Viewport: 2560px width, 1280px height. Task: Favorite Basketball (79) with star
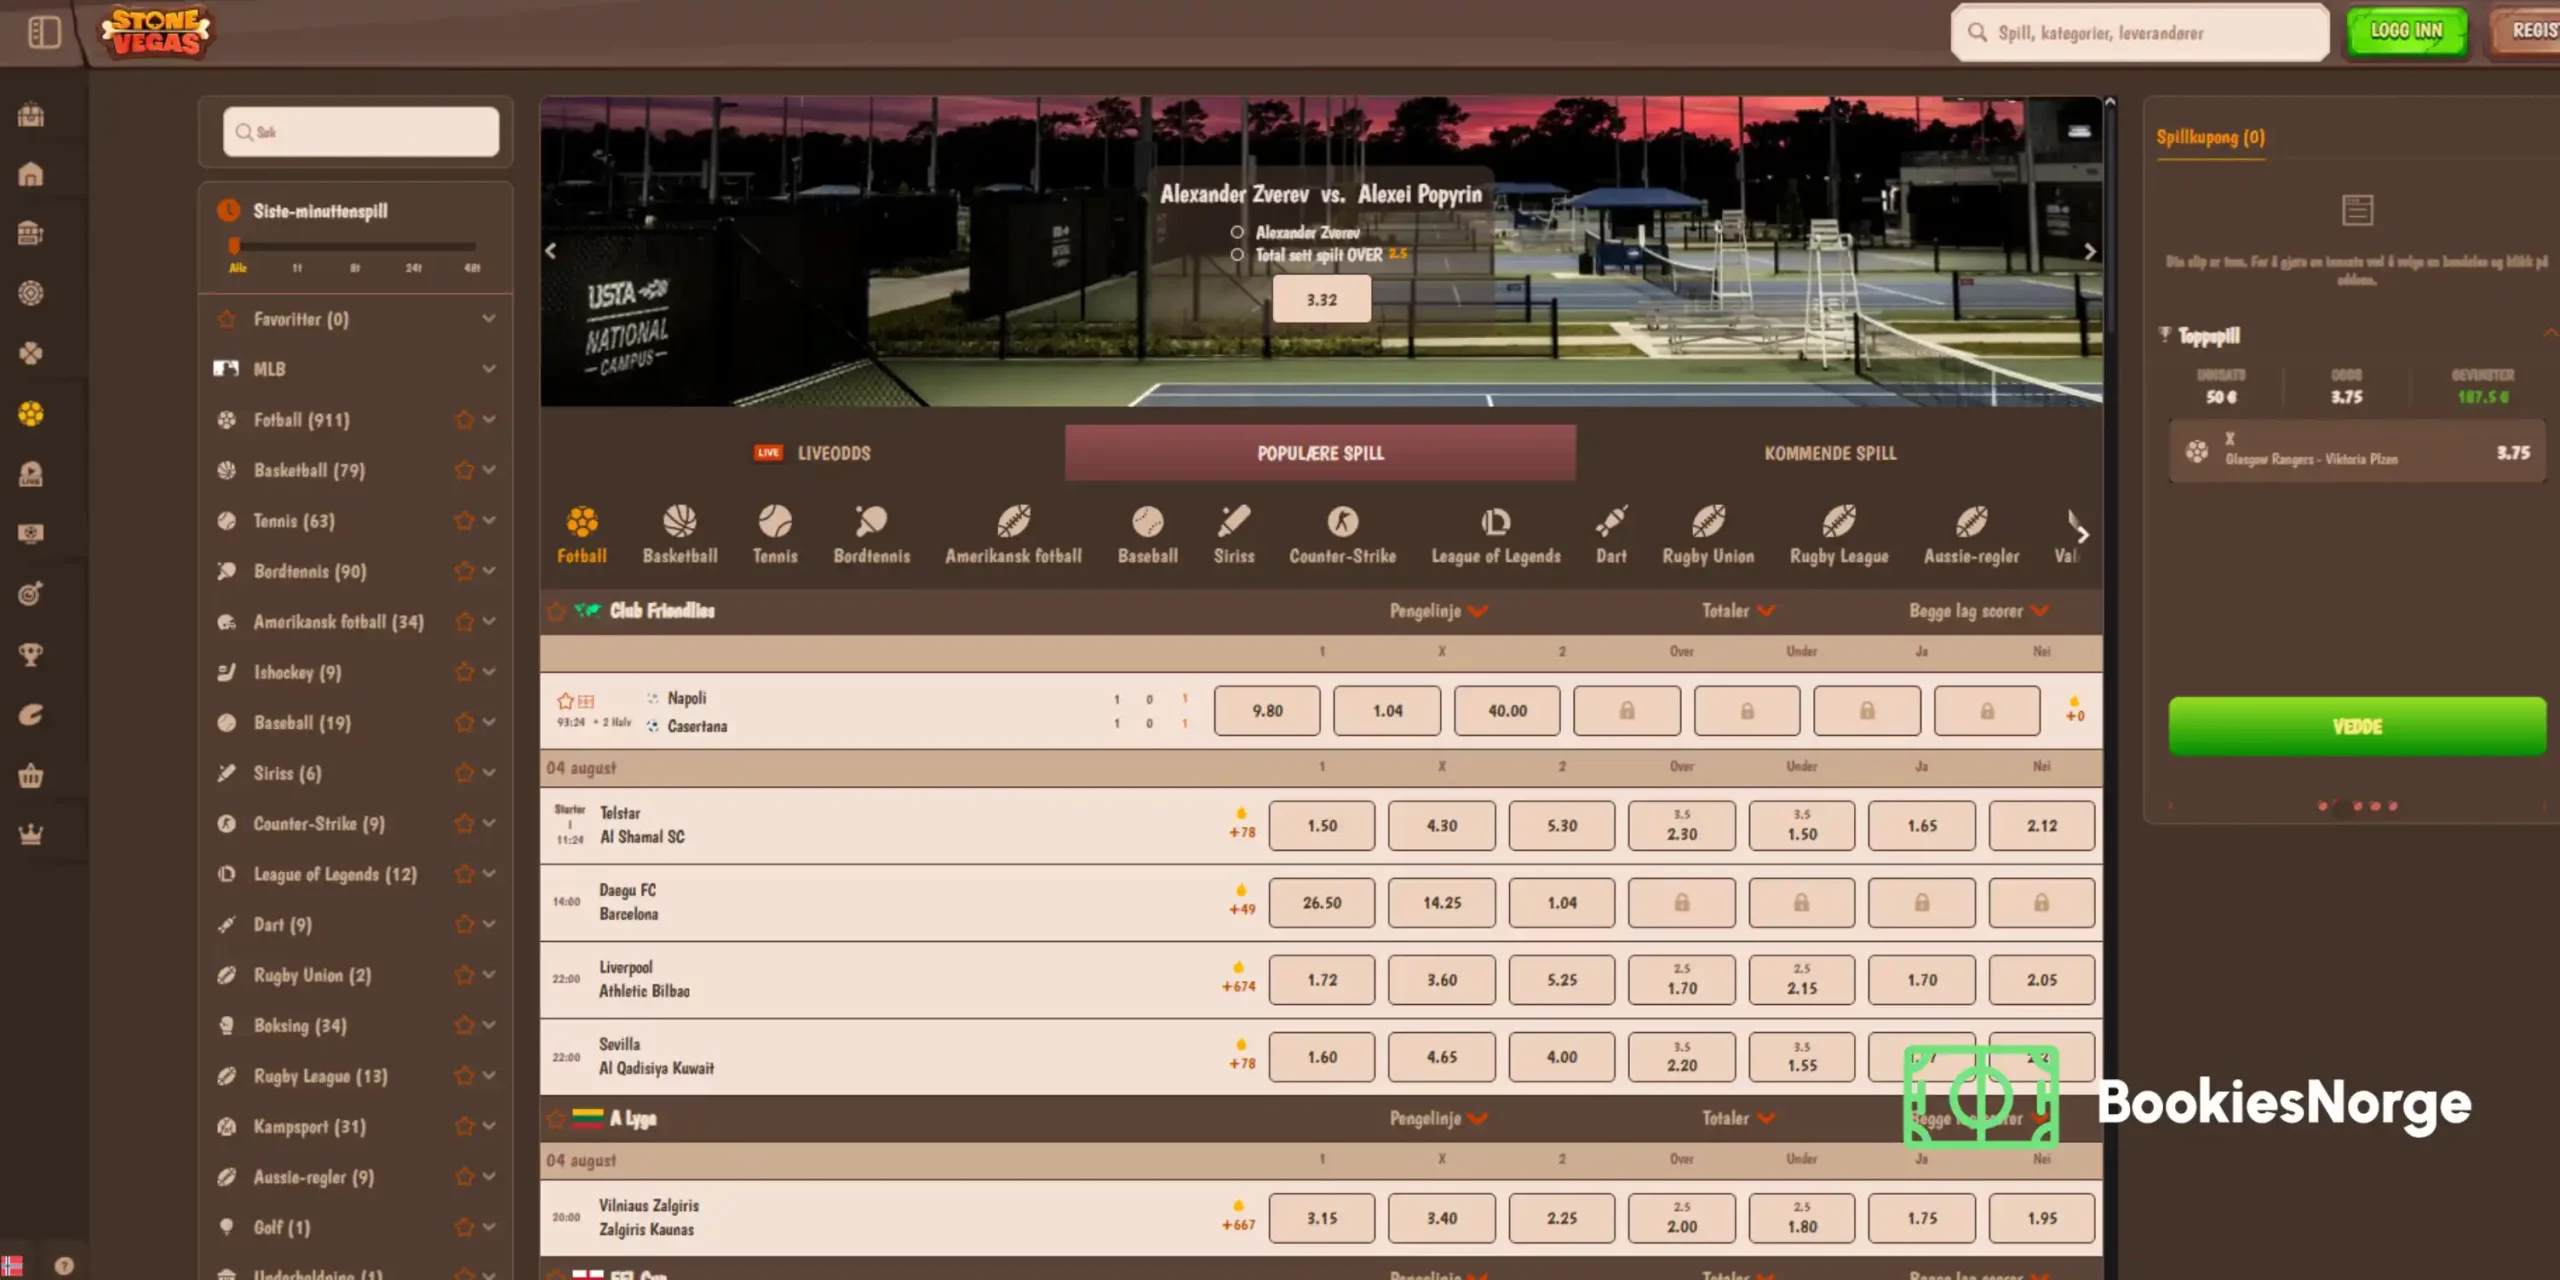(x=464, y=470)
